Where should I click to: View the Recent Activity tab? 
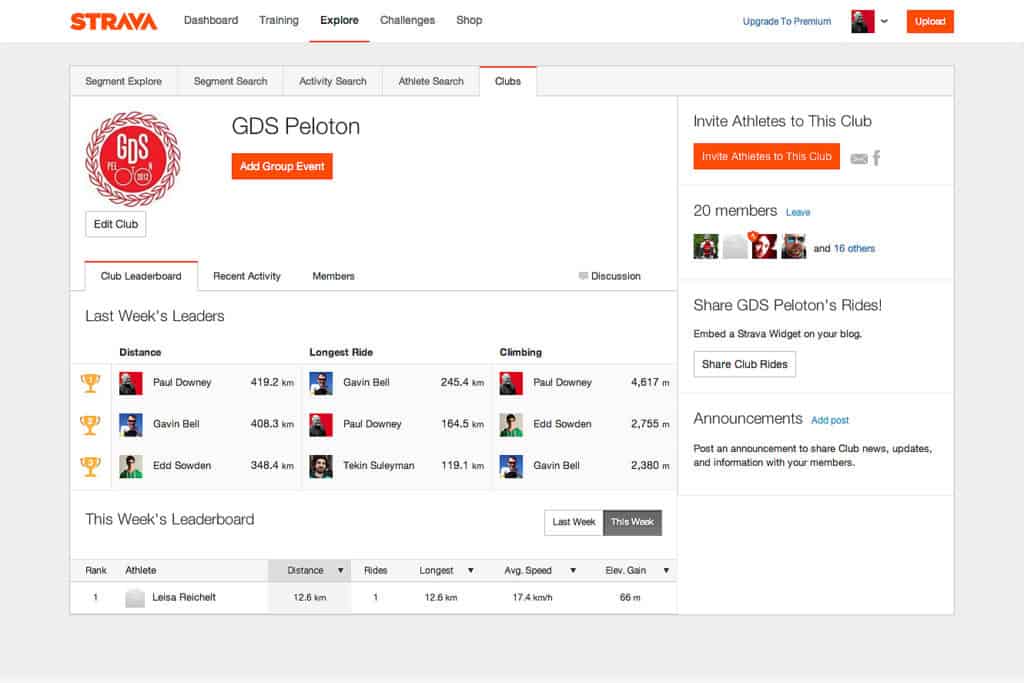247,276
